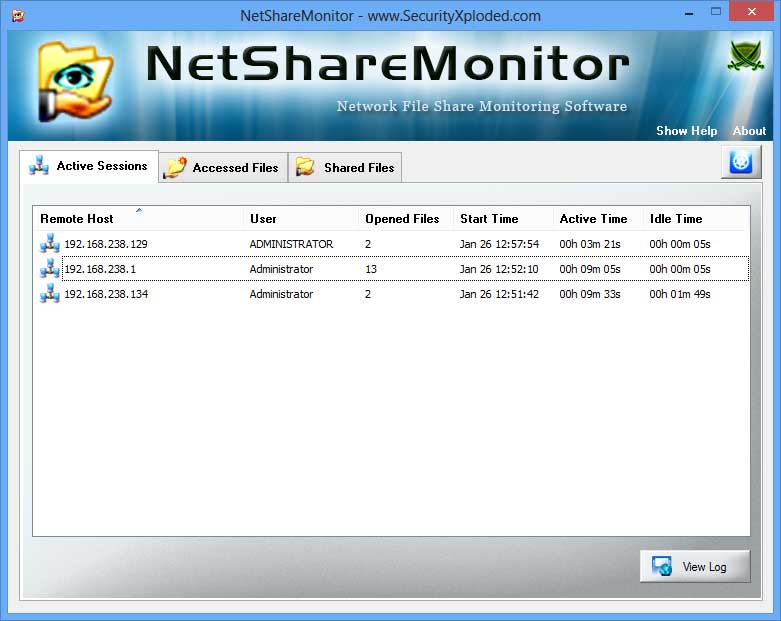Click the crossed swords shield emblem
This screenshot has height=621, width=781.
[x=745, y=57]
